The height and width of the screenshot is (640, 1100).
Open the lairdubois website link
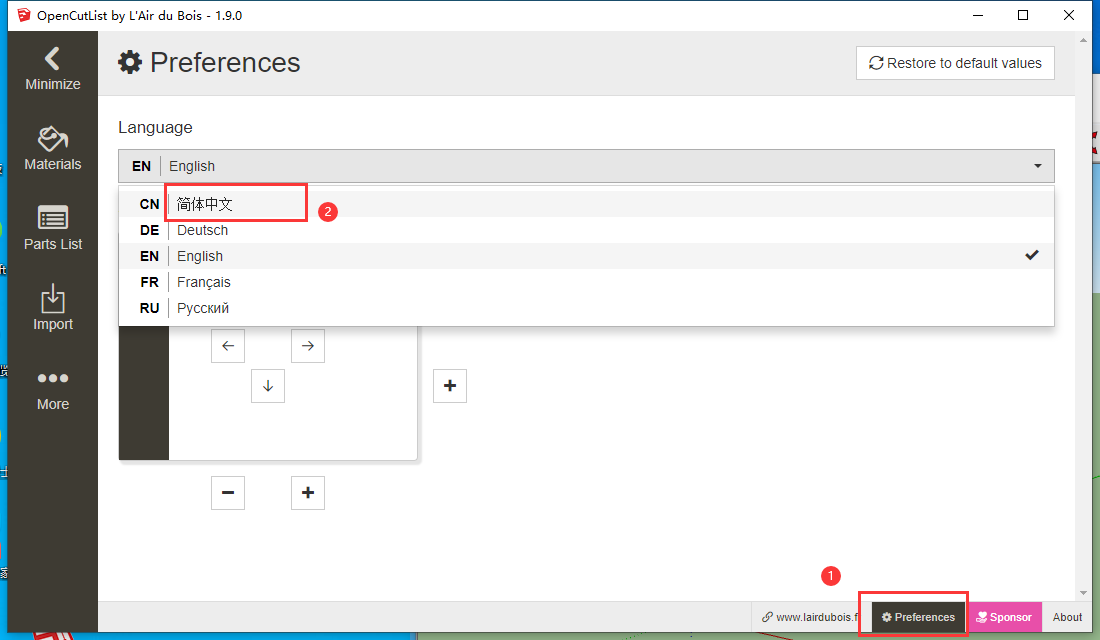tap(811, 617)
